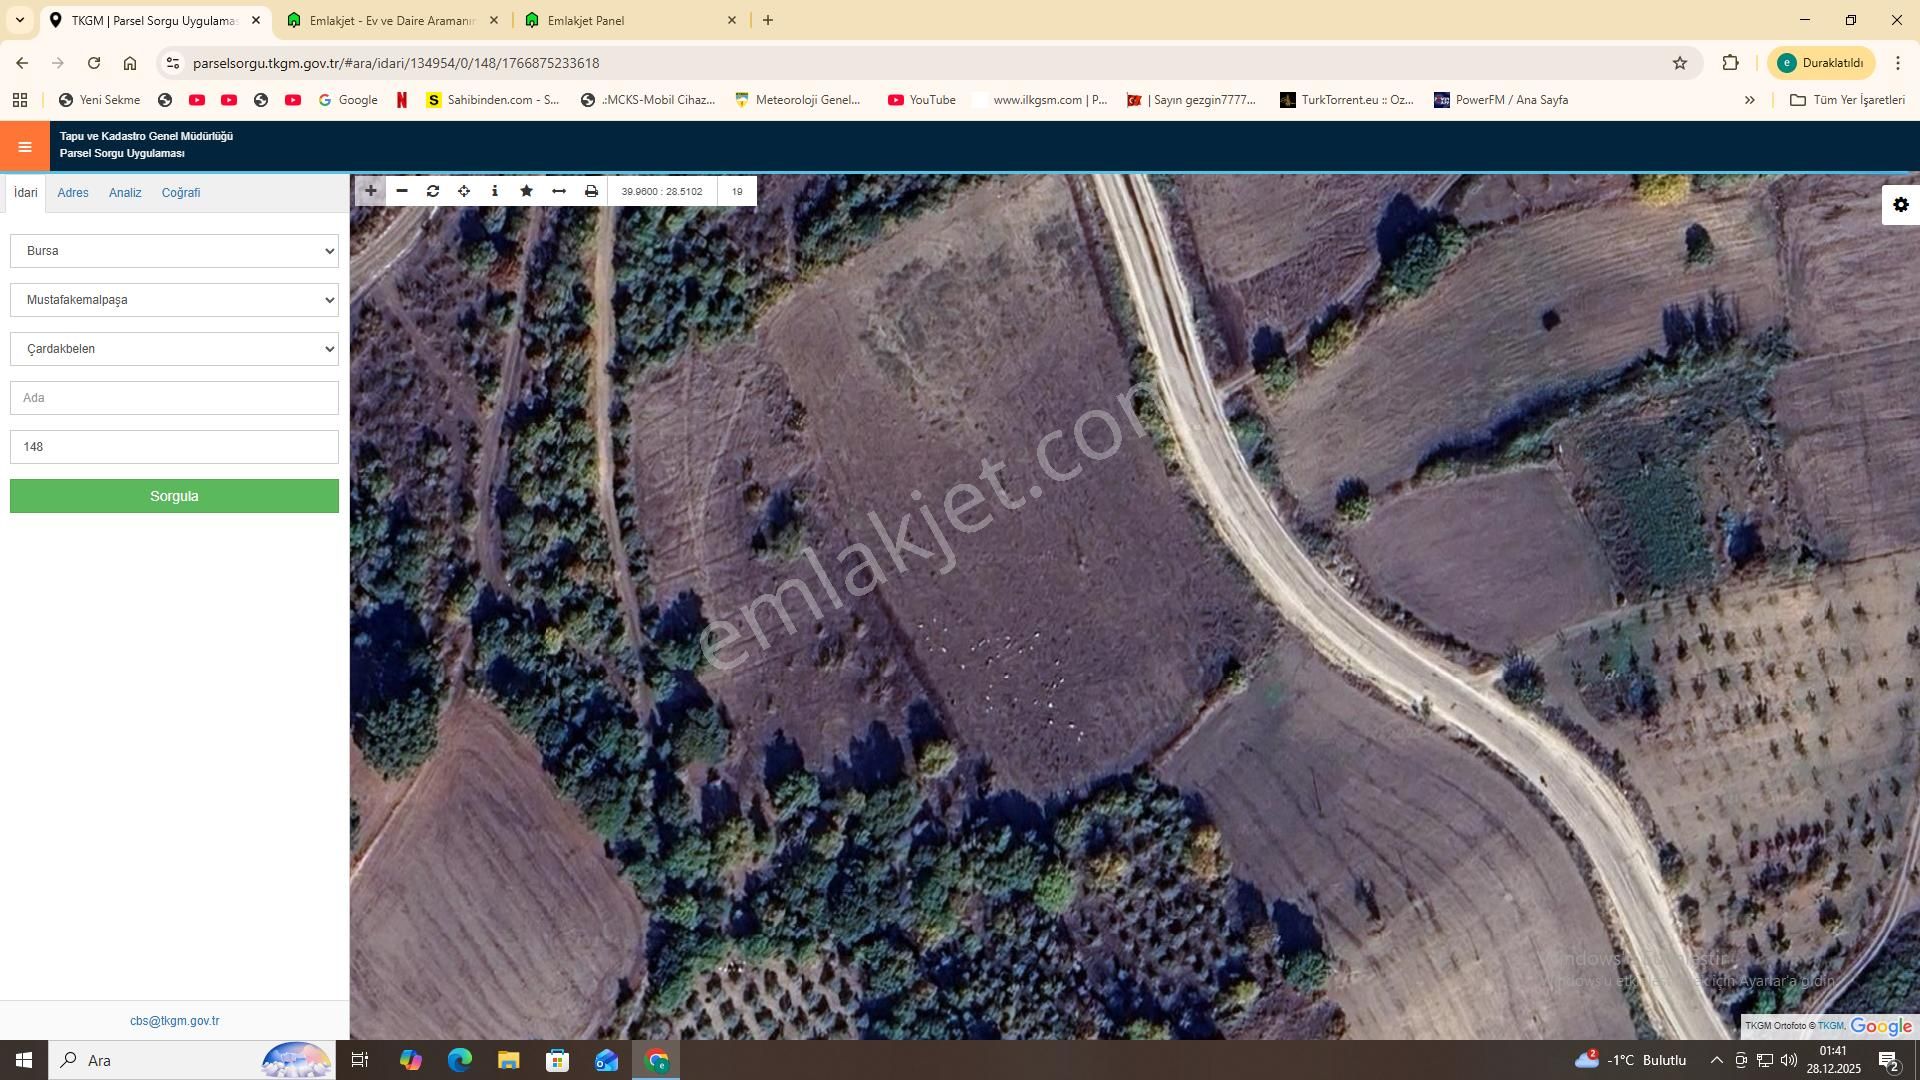The height and width of the screenshot is (1080, 1920).
Task: Switch to Emlakjet Ev ve Daire tab
Action: tap(393, 20)
